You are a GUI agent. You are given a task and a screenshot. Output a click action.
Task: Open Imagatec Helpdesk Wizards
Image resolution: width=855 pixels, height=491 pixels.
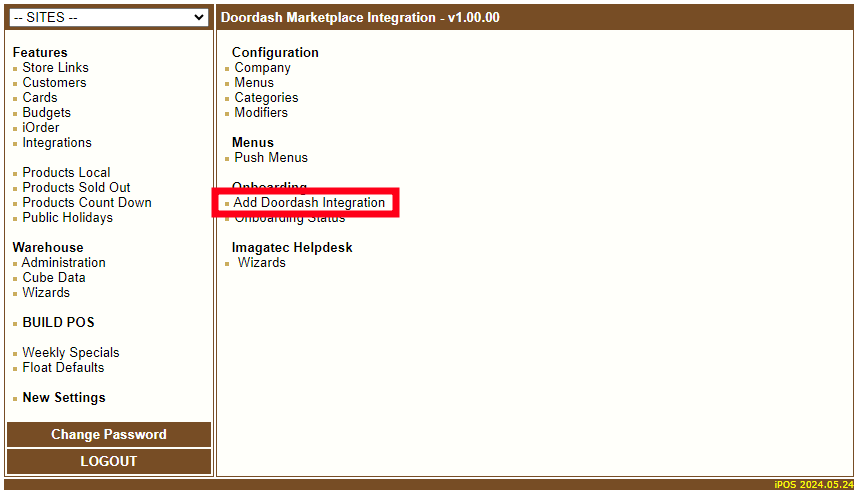(261, 263)
